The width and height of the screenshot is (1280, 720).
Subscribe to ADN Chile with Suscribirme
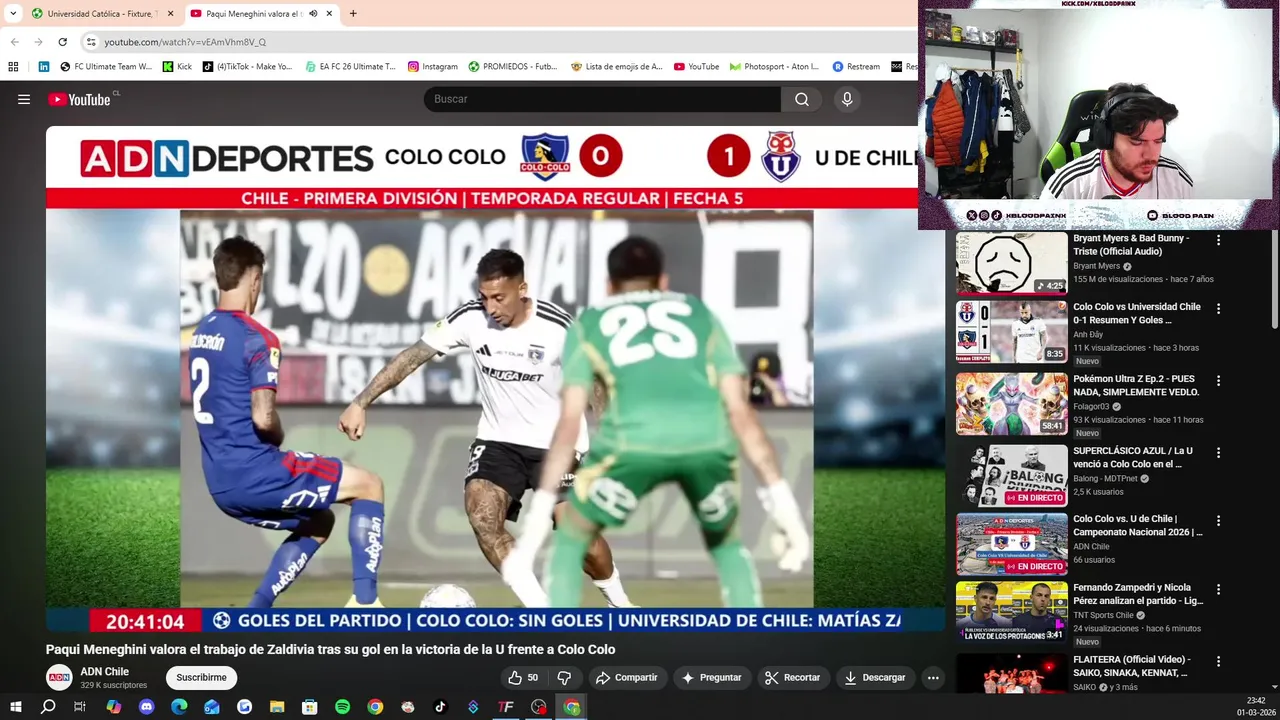tap(201, 678)
